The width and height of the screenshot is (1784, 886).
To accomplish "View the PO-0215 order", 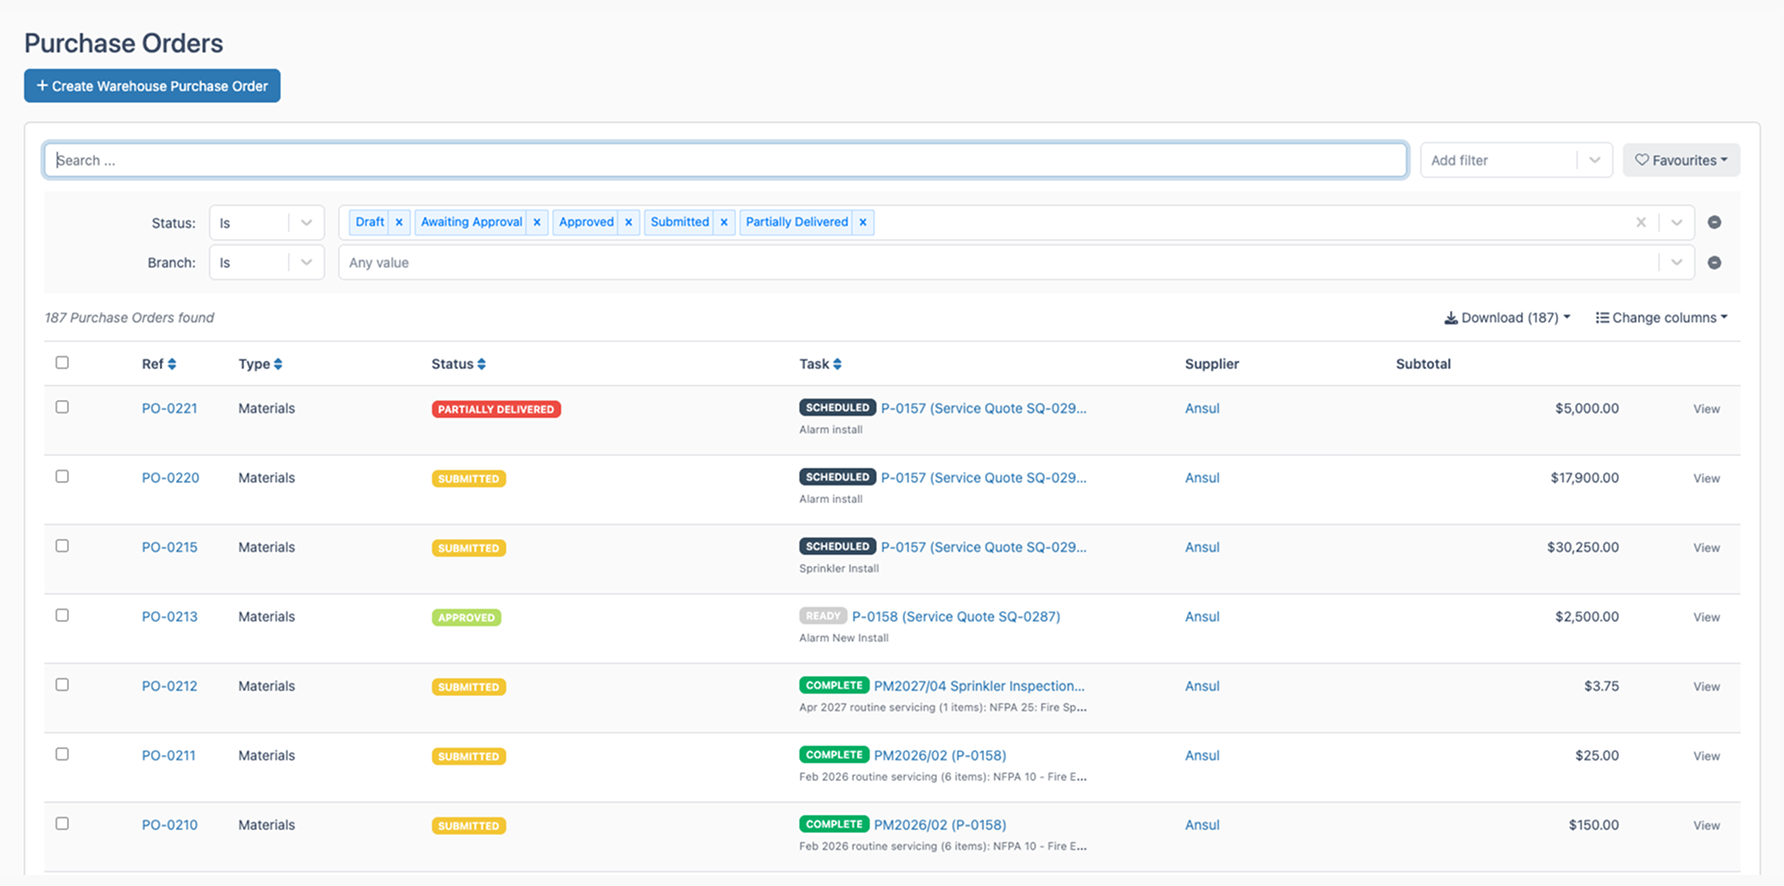I will point(1706,548).
